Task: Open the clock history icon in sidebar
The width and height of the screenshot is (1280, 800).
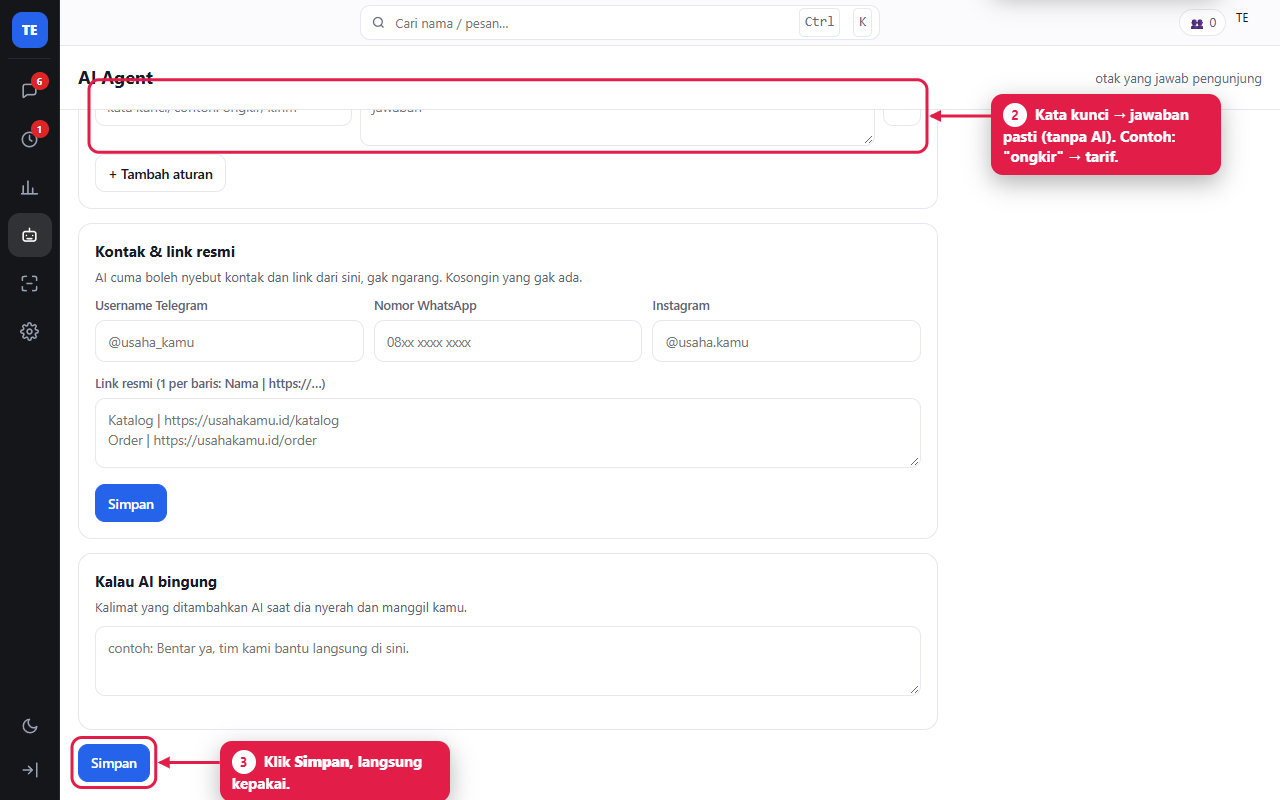Action: [x=30, y=139]
